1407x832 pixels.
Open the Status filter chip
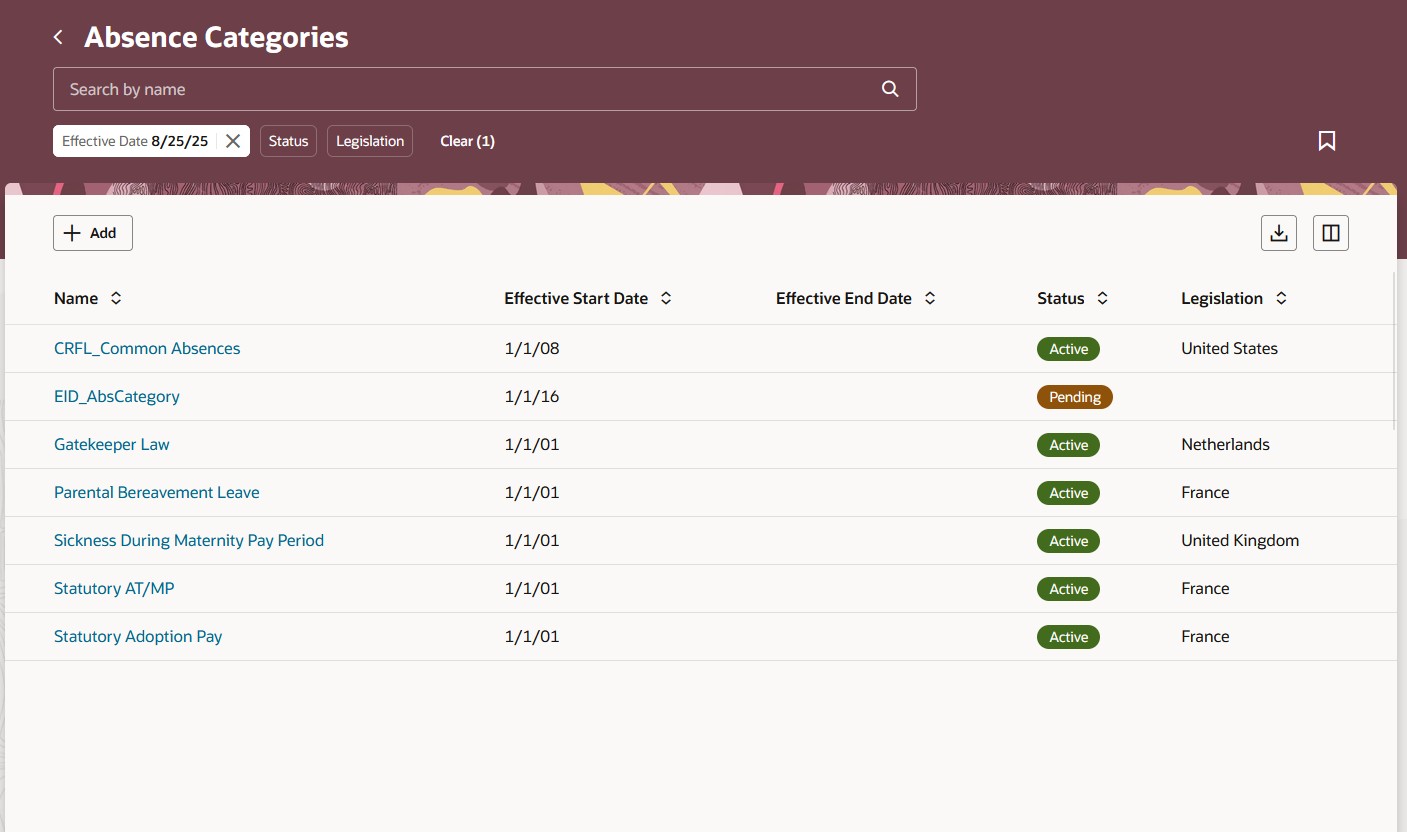pyautogui.click(x=288, y=140)
